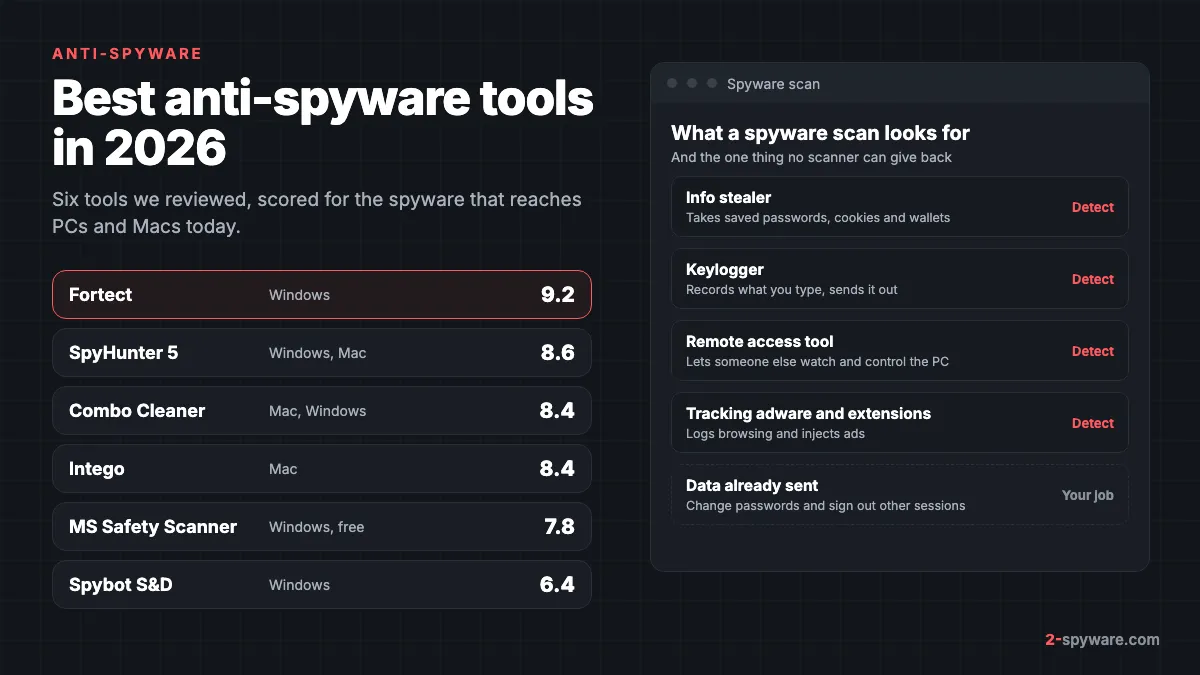This screenshot has height=675, width=1200.
Task: Click the 'Mac' platform label next to Intego
Action: [283, 469]
